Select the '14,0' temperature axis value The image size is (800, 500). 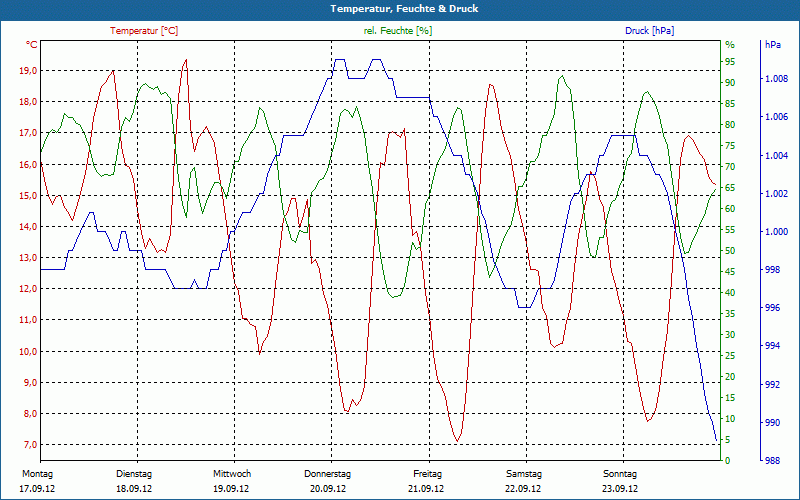pyautogui.click(x=28, y=227)
